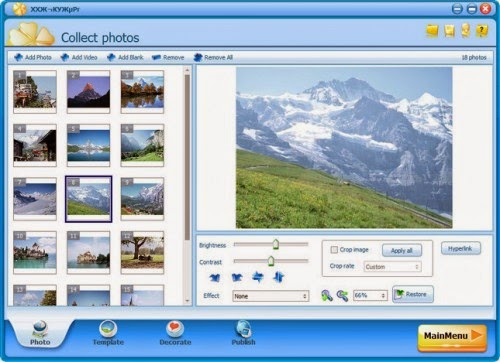
Task: Click Remove in the toolbar
Action: pos(168,57)
